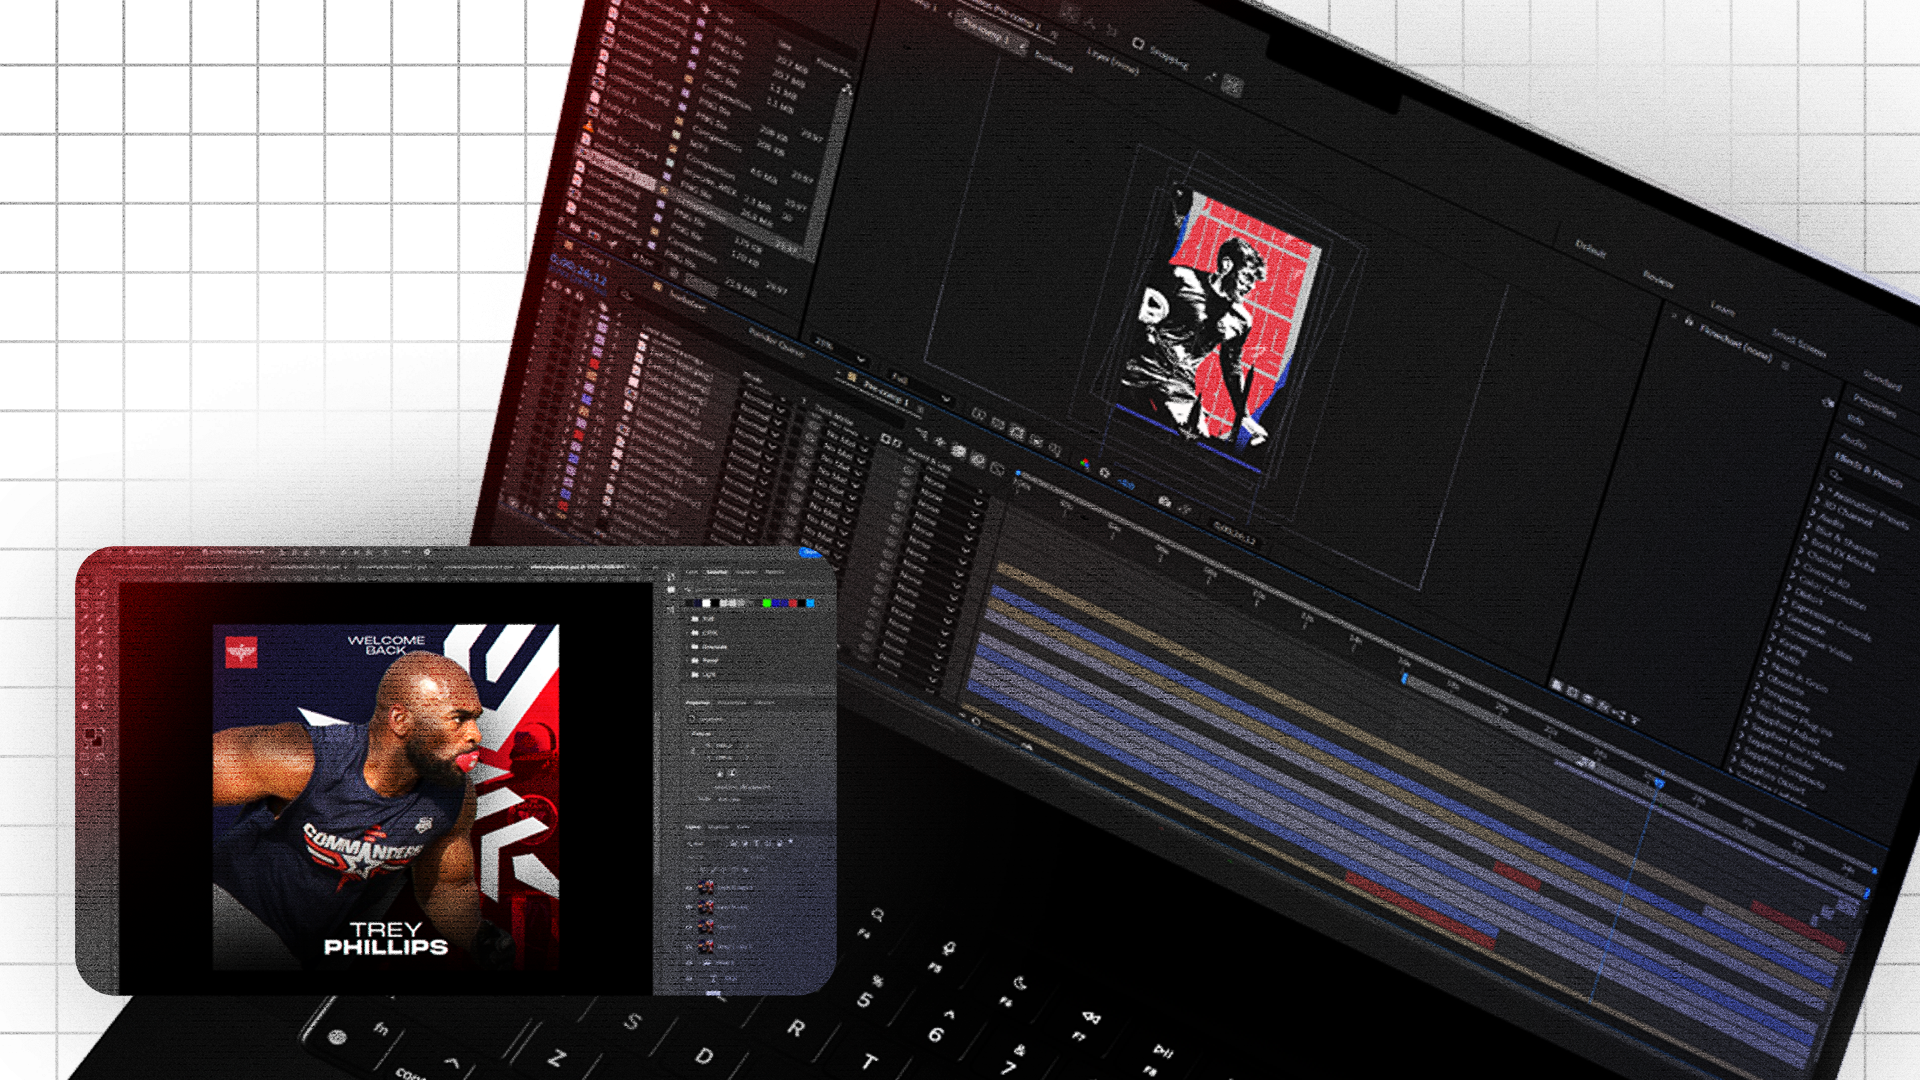Open the Flowchart panel menu icon
Screen dimensions: 1920x1080
[1785, 364]
